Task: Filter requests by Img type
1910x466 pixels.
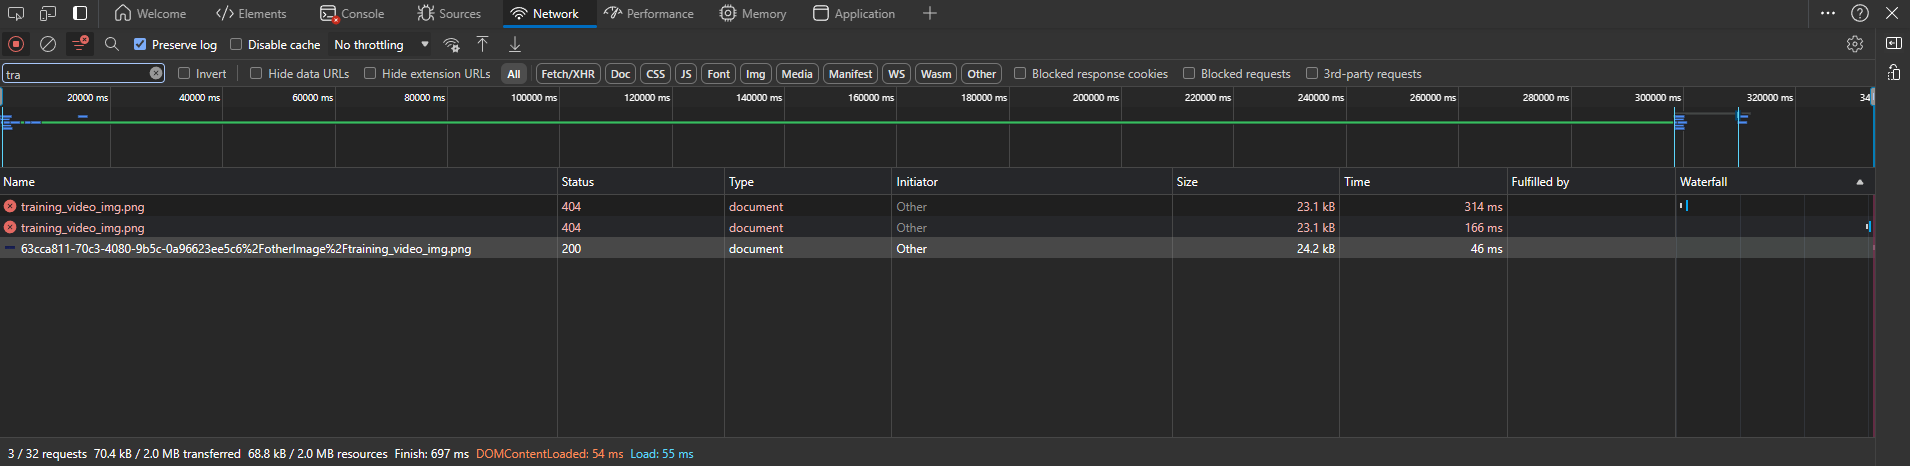Action: pyautogui.click(x=755, y=73)
